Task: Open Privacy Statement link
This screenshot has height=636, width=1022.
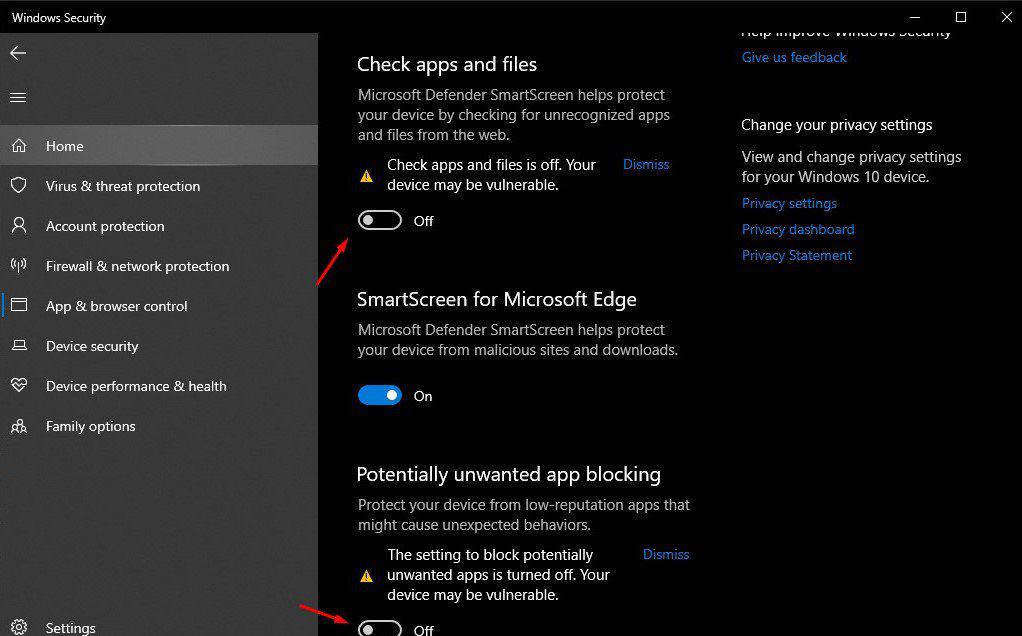Action: click(x=796, y=255)
